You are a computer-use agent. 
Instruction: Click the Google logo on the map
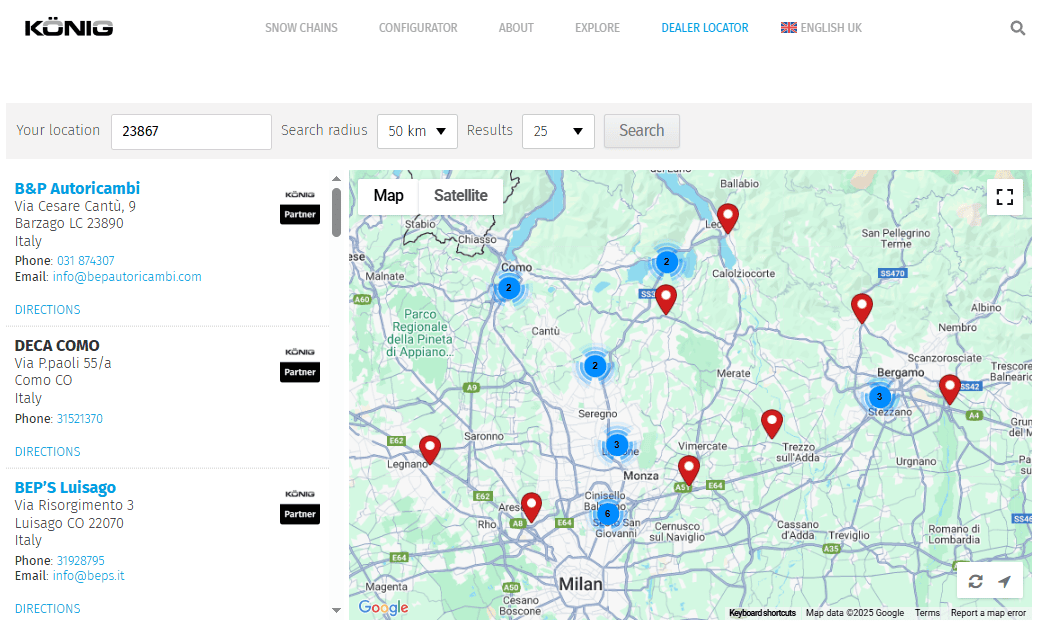click(x=383, y=607)
